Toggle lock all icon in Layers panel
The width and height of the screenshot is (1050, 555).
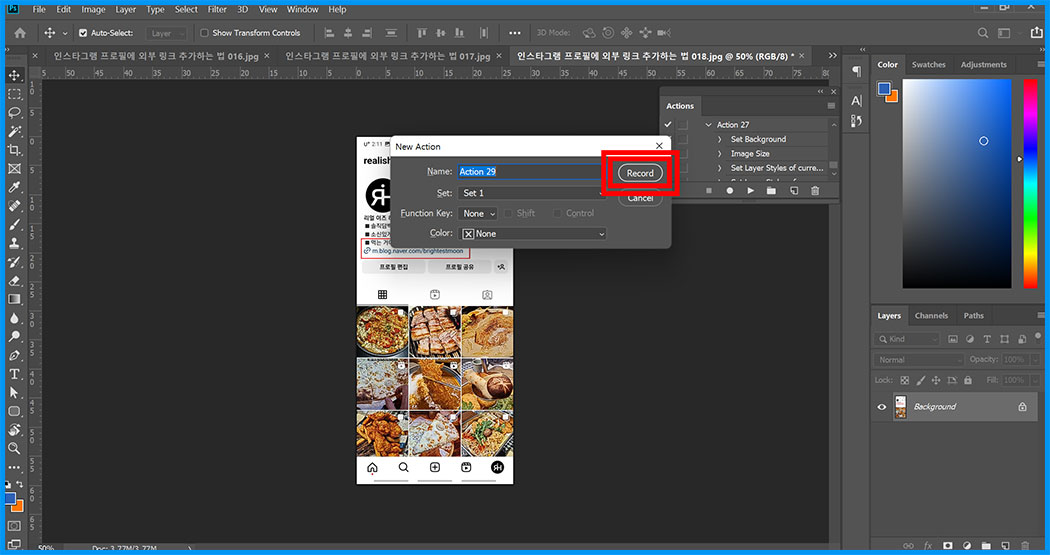point(968,380)
